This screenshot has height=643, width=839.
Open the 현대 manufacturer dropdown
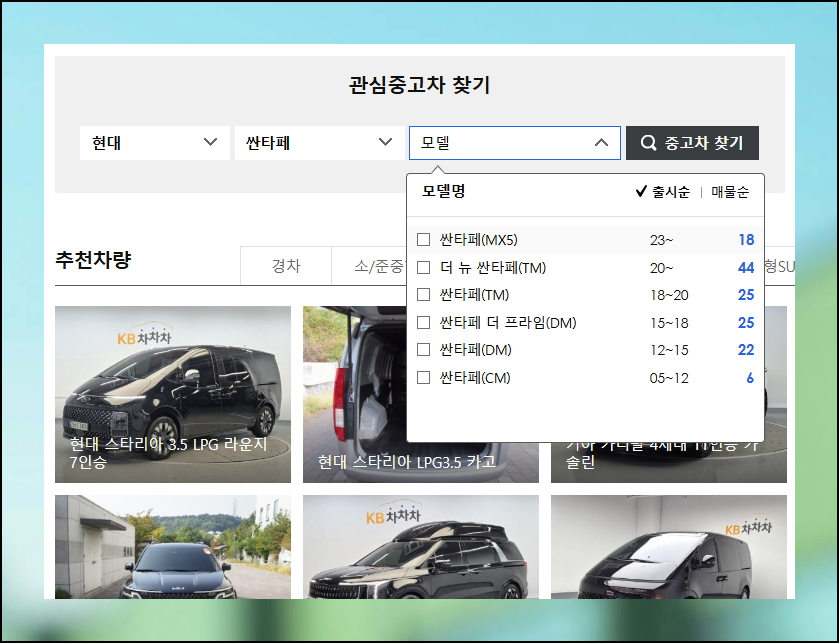click(155, 143)
